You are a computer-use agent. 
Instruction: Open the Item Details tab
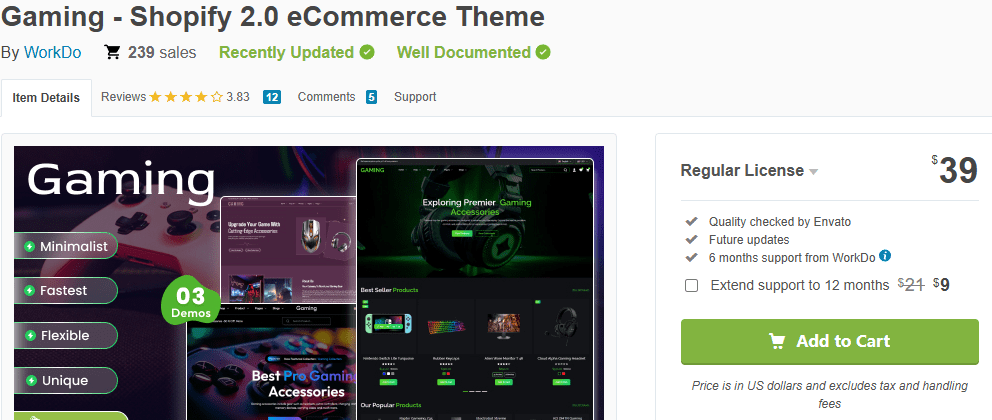pyautogui.click(x=46, y=98)
